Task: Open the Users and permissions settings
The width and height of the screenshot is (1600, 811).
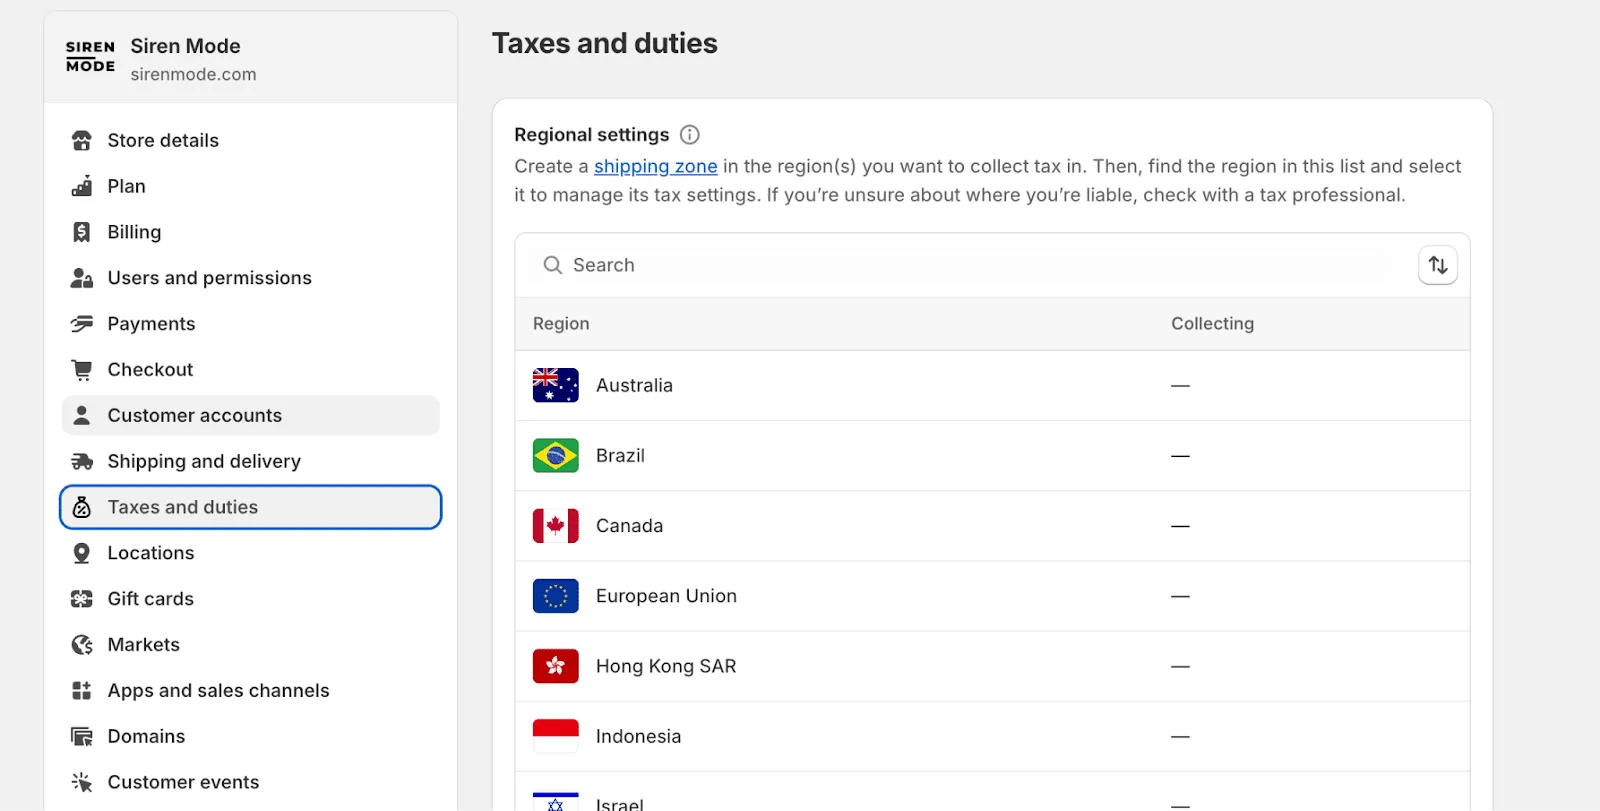Action: (x=250, y=278)
